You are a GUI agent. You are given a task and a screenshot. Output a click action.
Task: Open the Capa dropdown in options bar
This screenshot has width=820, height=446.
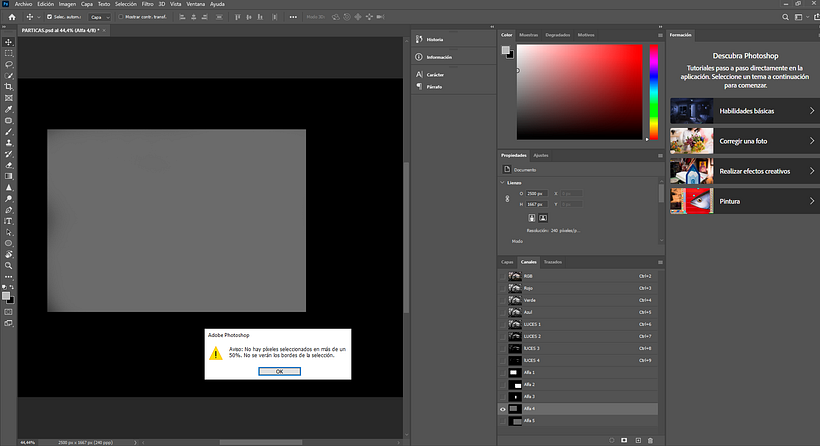(x=100, y=17)
